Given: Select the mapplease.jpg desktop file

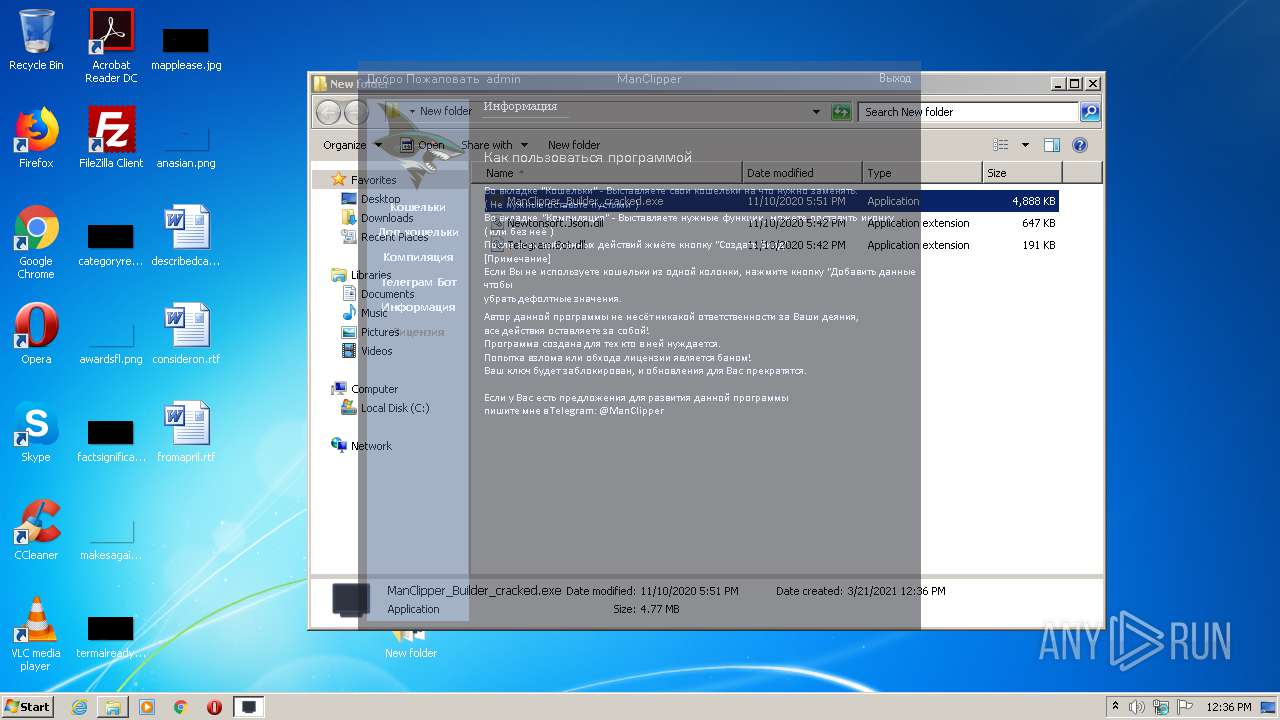Looking at the screenshot, I should click(186, 48).
